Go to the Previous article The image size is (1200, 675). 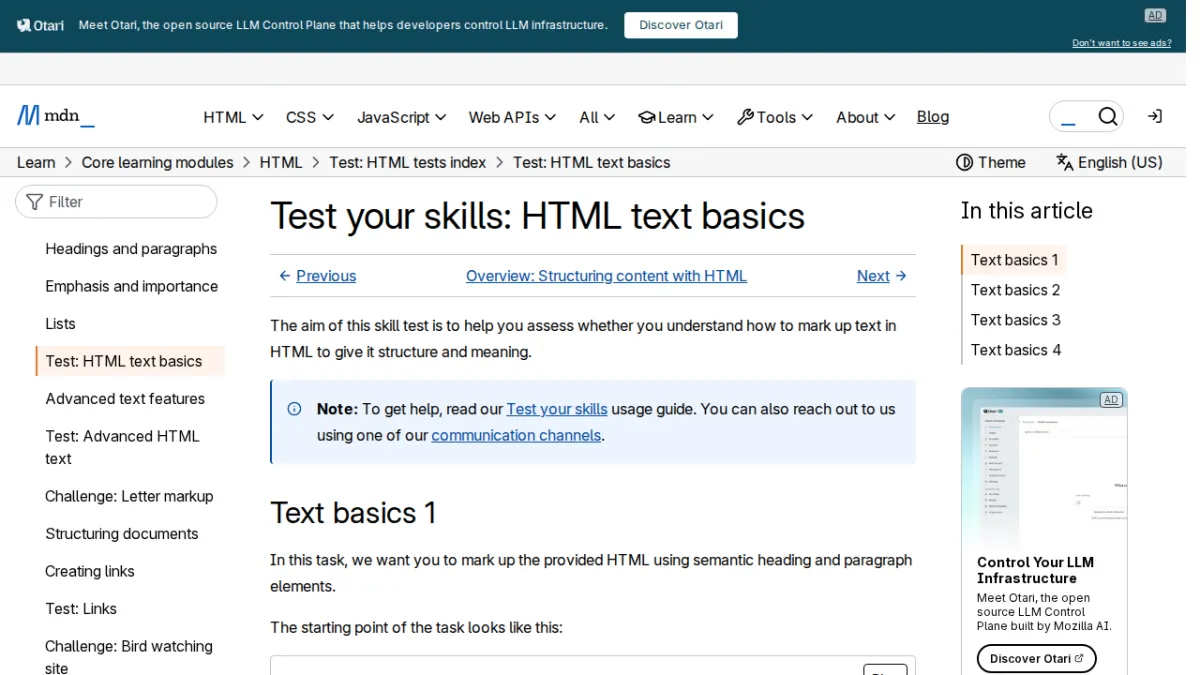(317, 276)
